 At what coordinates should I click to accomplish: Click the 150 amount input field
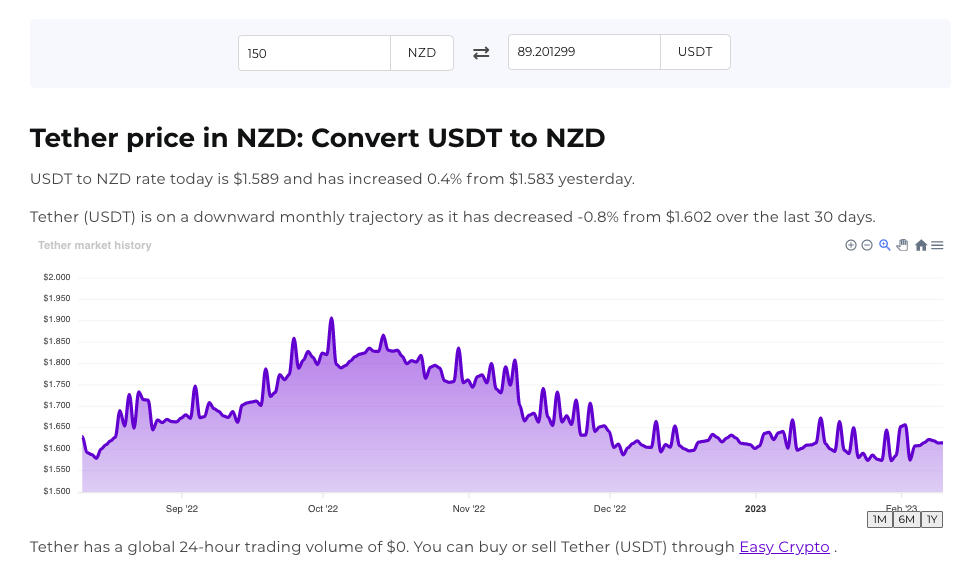(x=314, y=53)
